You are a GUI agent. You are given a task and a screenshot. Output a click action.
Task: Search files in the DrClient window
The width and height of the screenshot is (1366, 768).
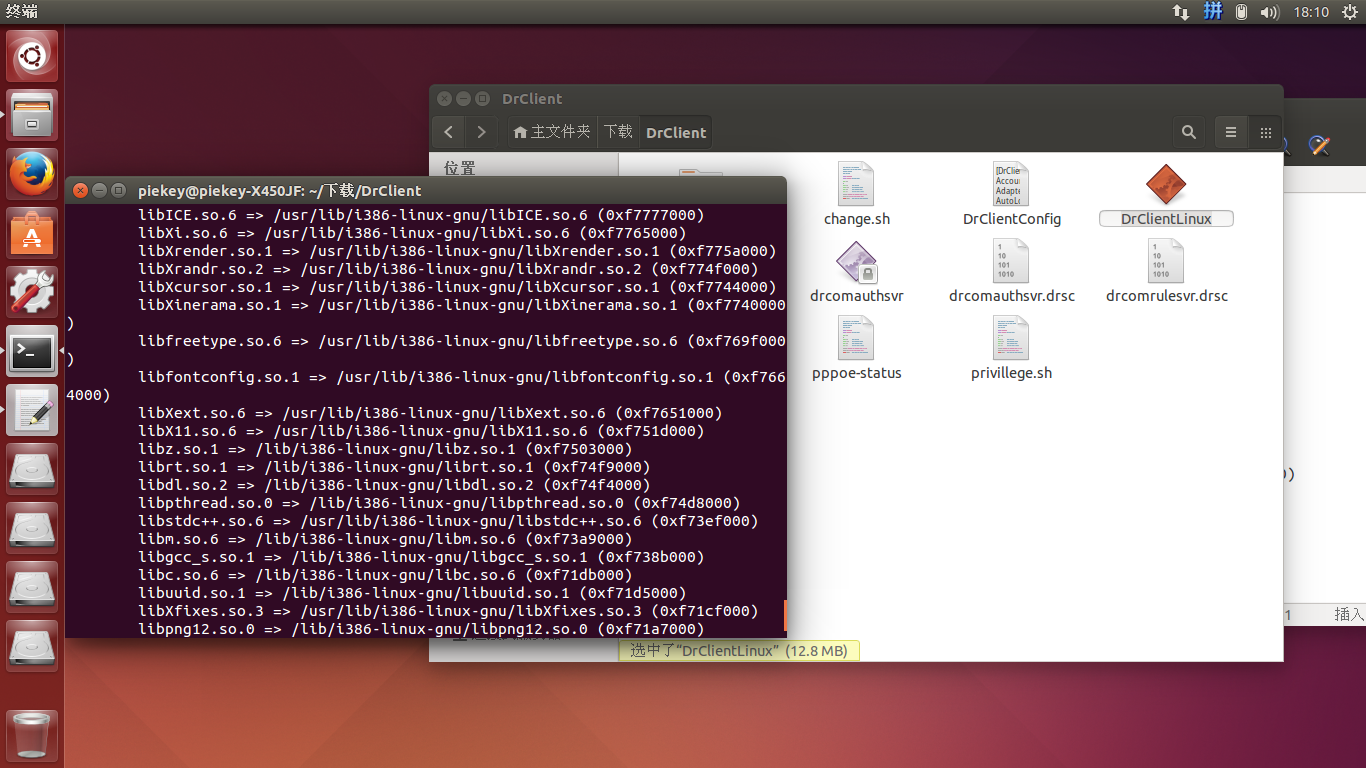click(x=1189, y=132)
